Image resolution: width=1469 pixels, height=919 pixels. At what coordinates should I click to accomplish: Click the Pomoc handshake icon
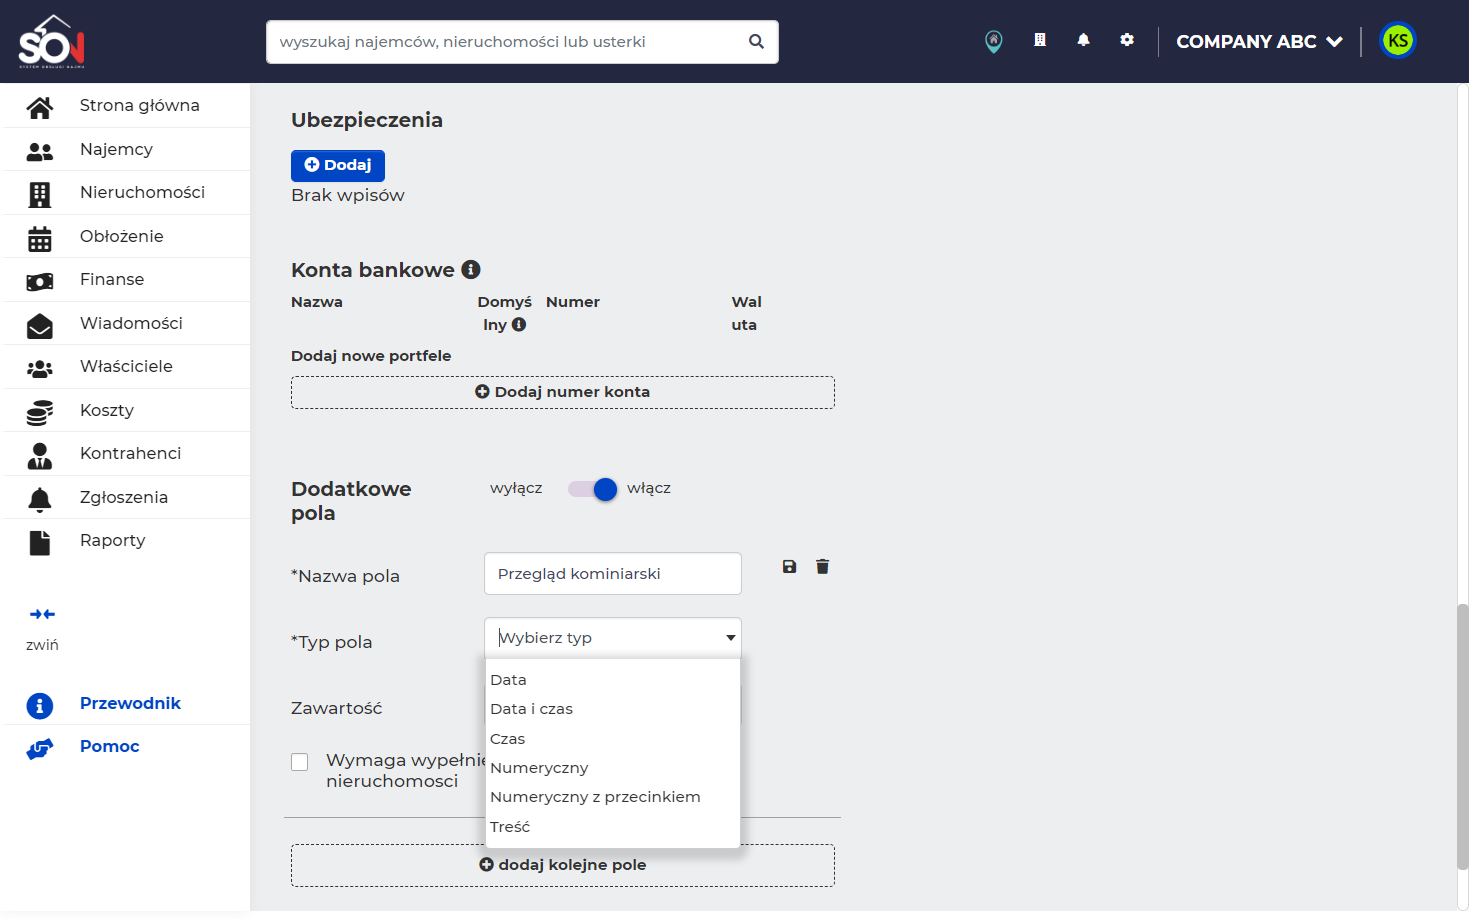pos(40,749)
